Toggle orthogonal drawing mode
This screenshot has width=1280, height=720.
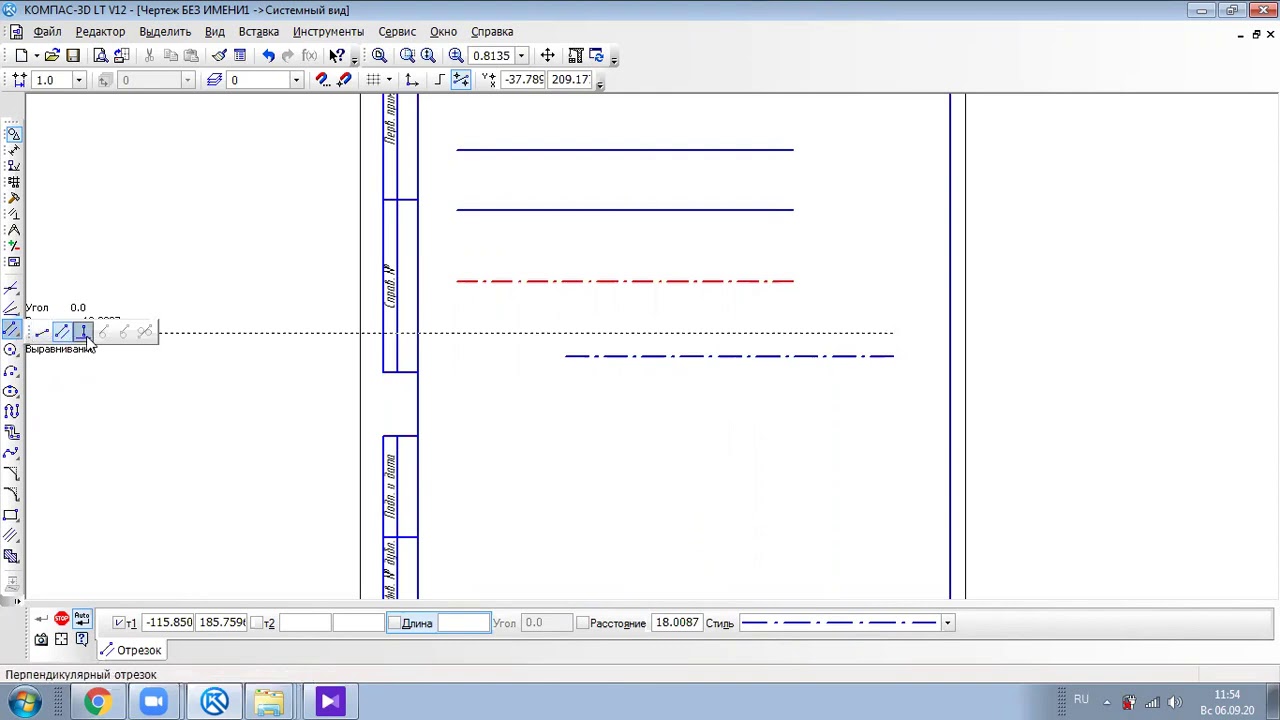(439, 80)
